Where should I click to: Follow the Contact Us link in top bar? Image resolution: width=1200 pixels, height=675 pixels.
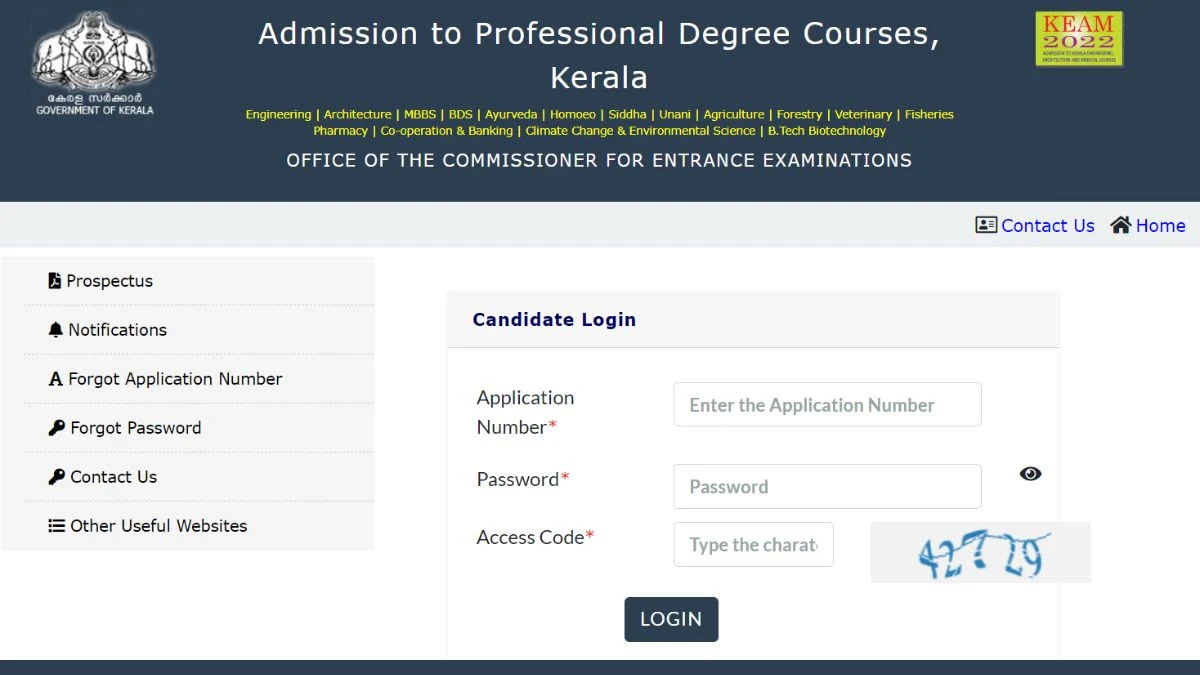tap(1048, 226)
